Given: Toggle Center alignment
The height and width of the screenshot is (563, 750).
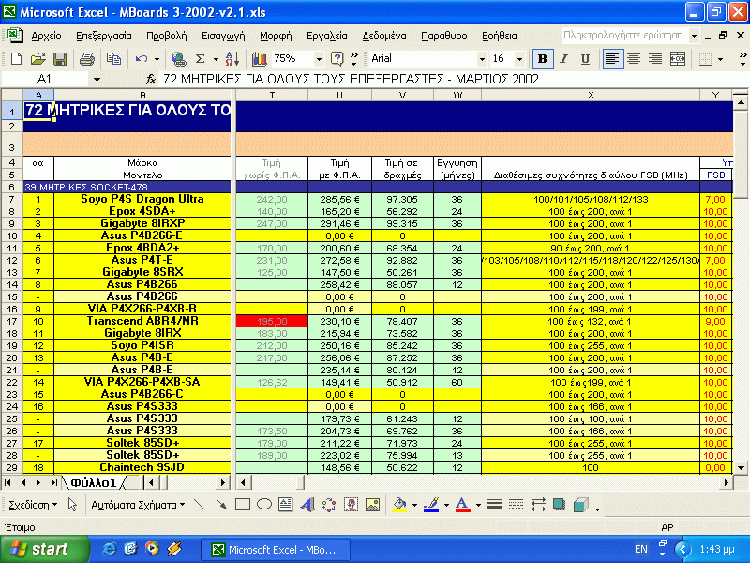Looking at the screenshot, I should (x=634, y=59).
